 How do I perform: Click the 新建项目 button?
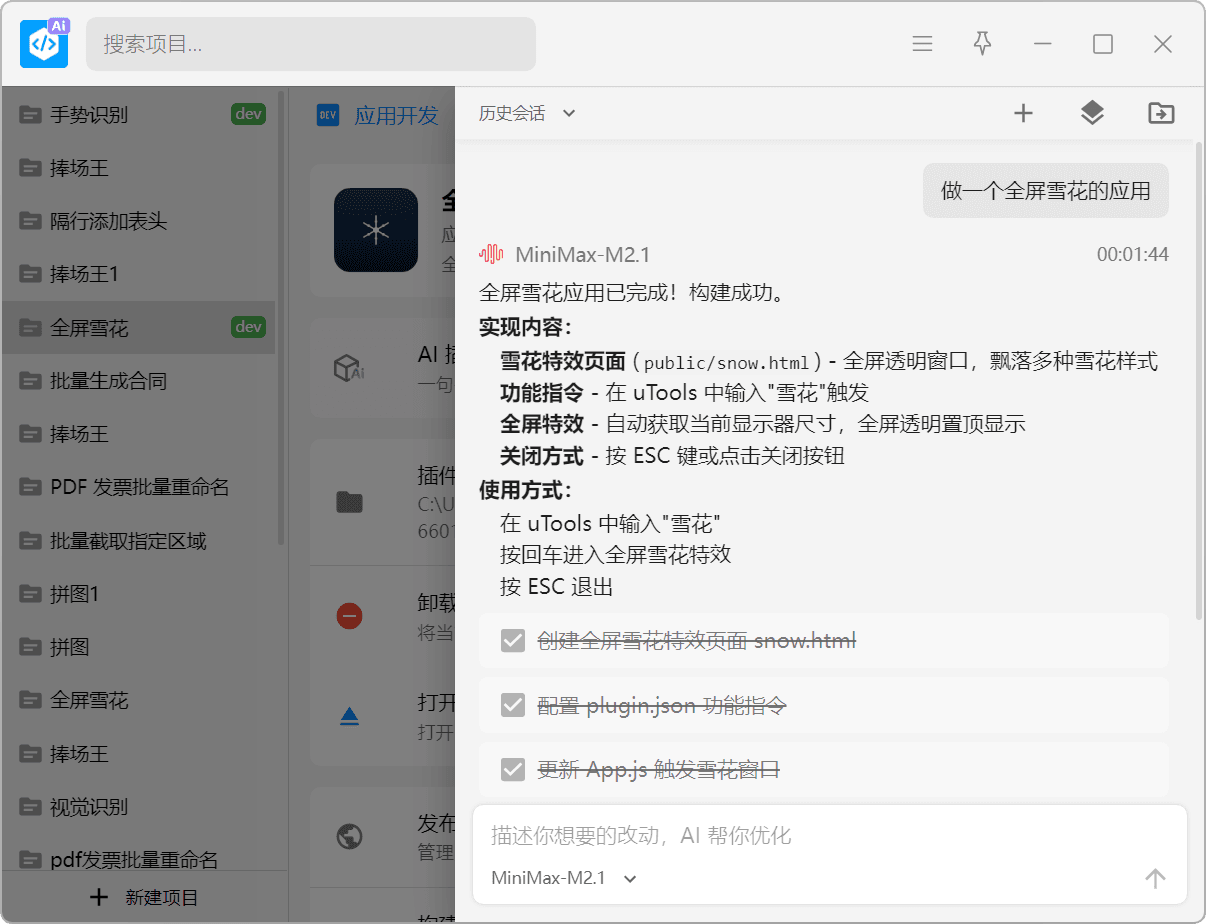click(144, 897)
